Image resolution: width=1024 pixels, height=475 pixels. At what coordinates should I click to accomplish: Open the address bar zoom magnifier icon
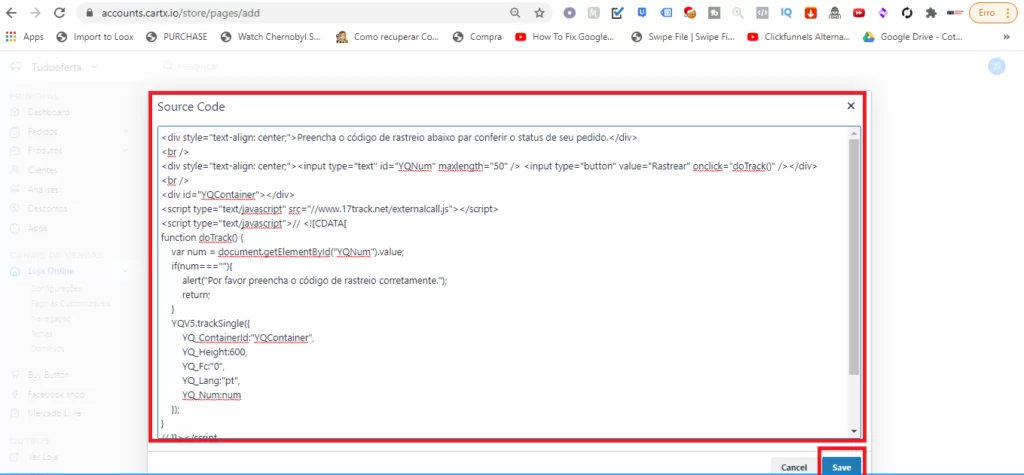(515, 13)
